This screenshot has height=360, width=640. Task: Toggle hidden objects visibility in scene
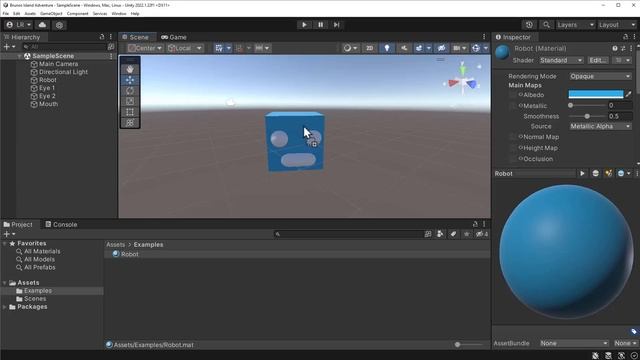[441, 48]
